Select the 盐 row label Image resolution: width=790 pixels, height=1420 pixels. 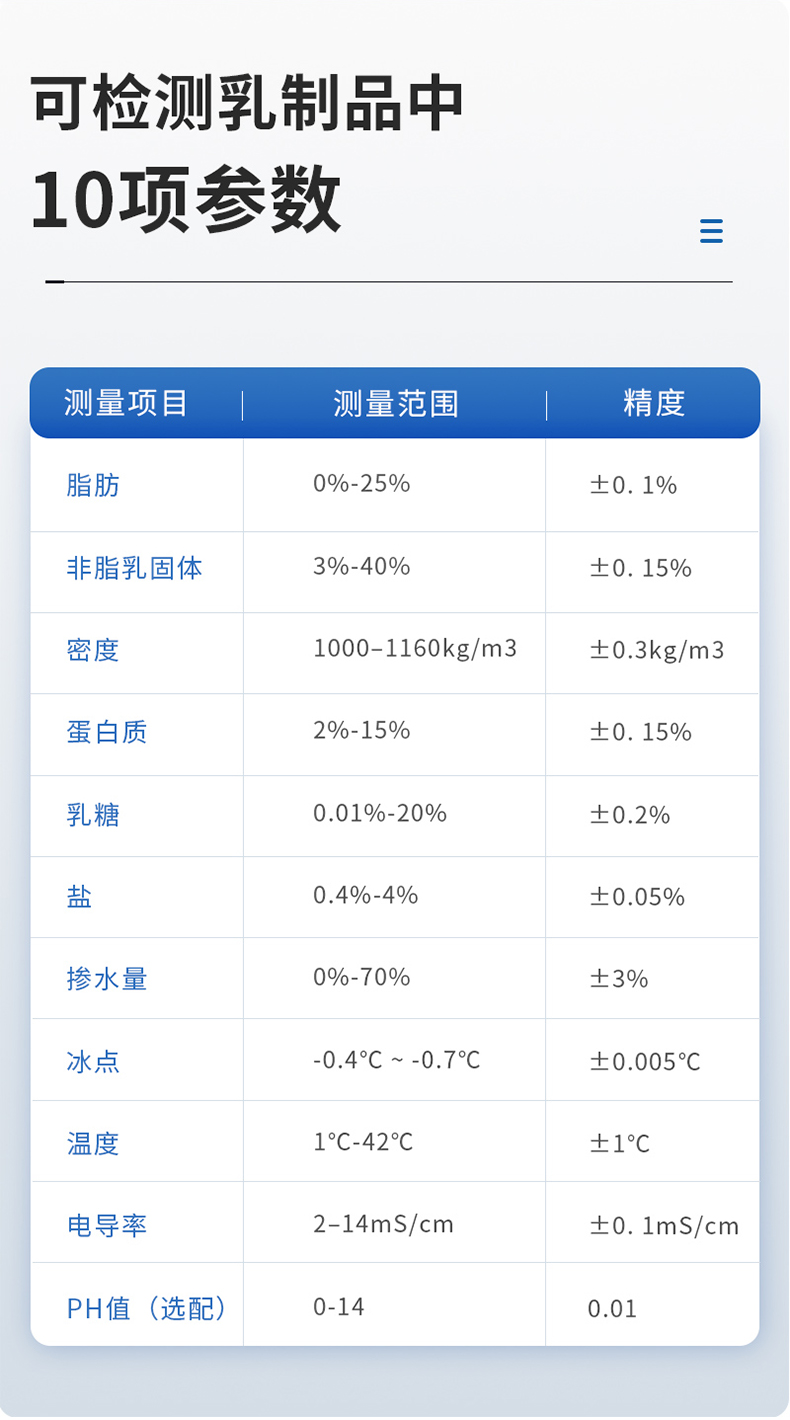(79, 897)
